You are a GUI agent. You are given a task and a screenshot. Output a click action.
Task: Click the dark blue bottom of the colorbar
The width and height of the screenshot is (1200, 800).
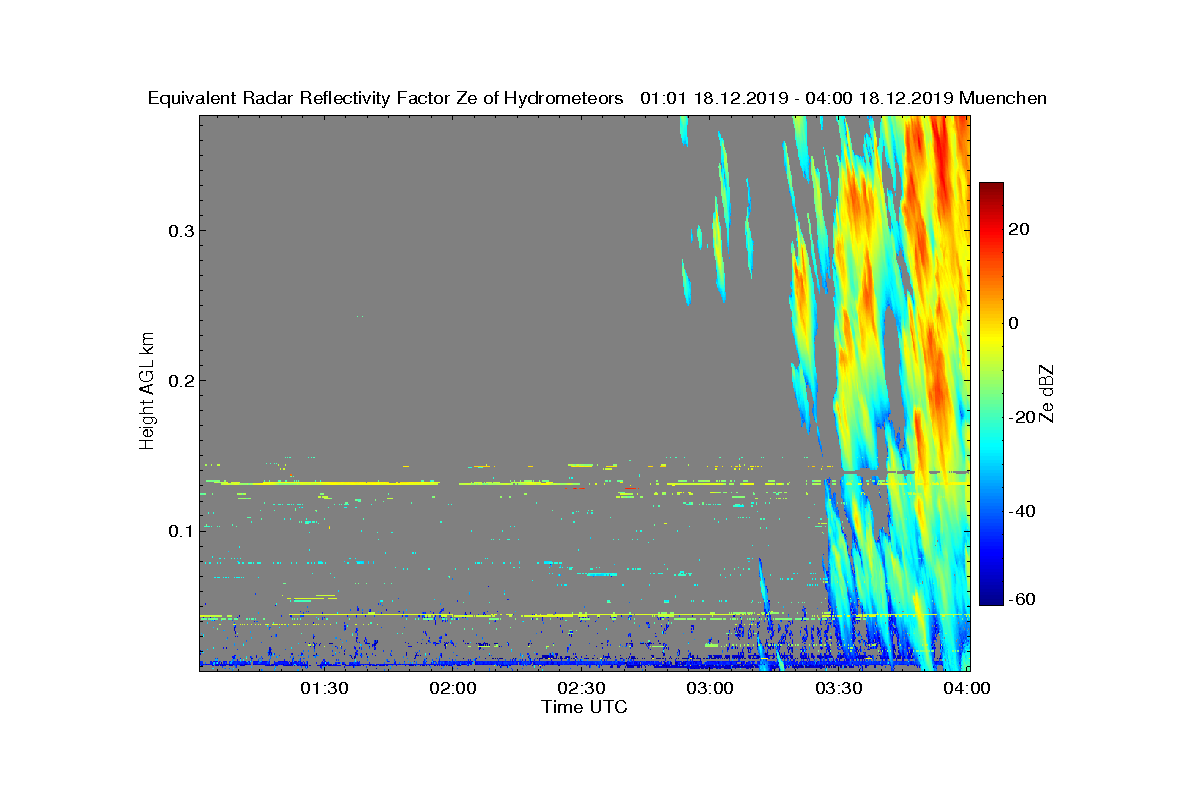[991, 598]
